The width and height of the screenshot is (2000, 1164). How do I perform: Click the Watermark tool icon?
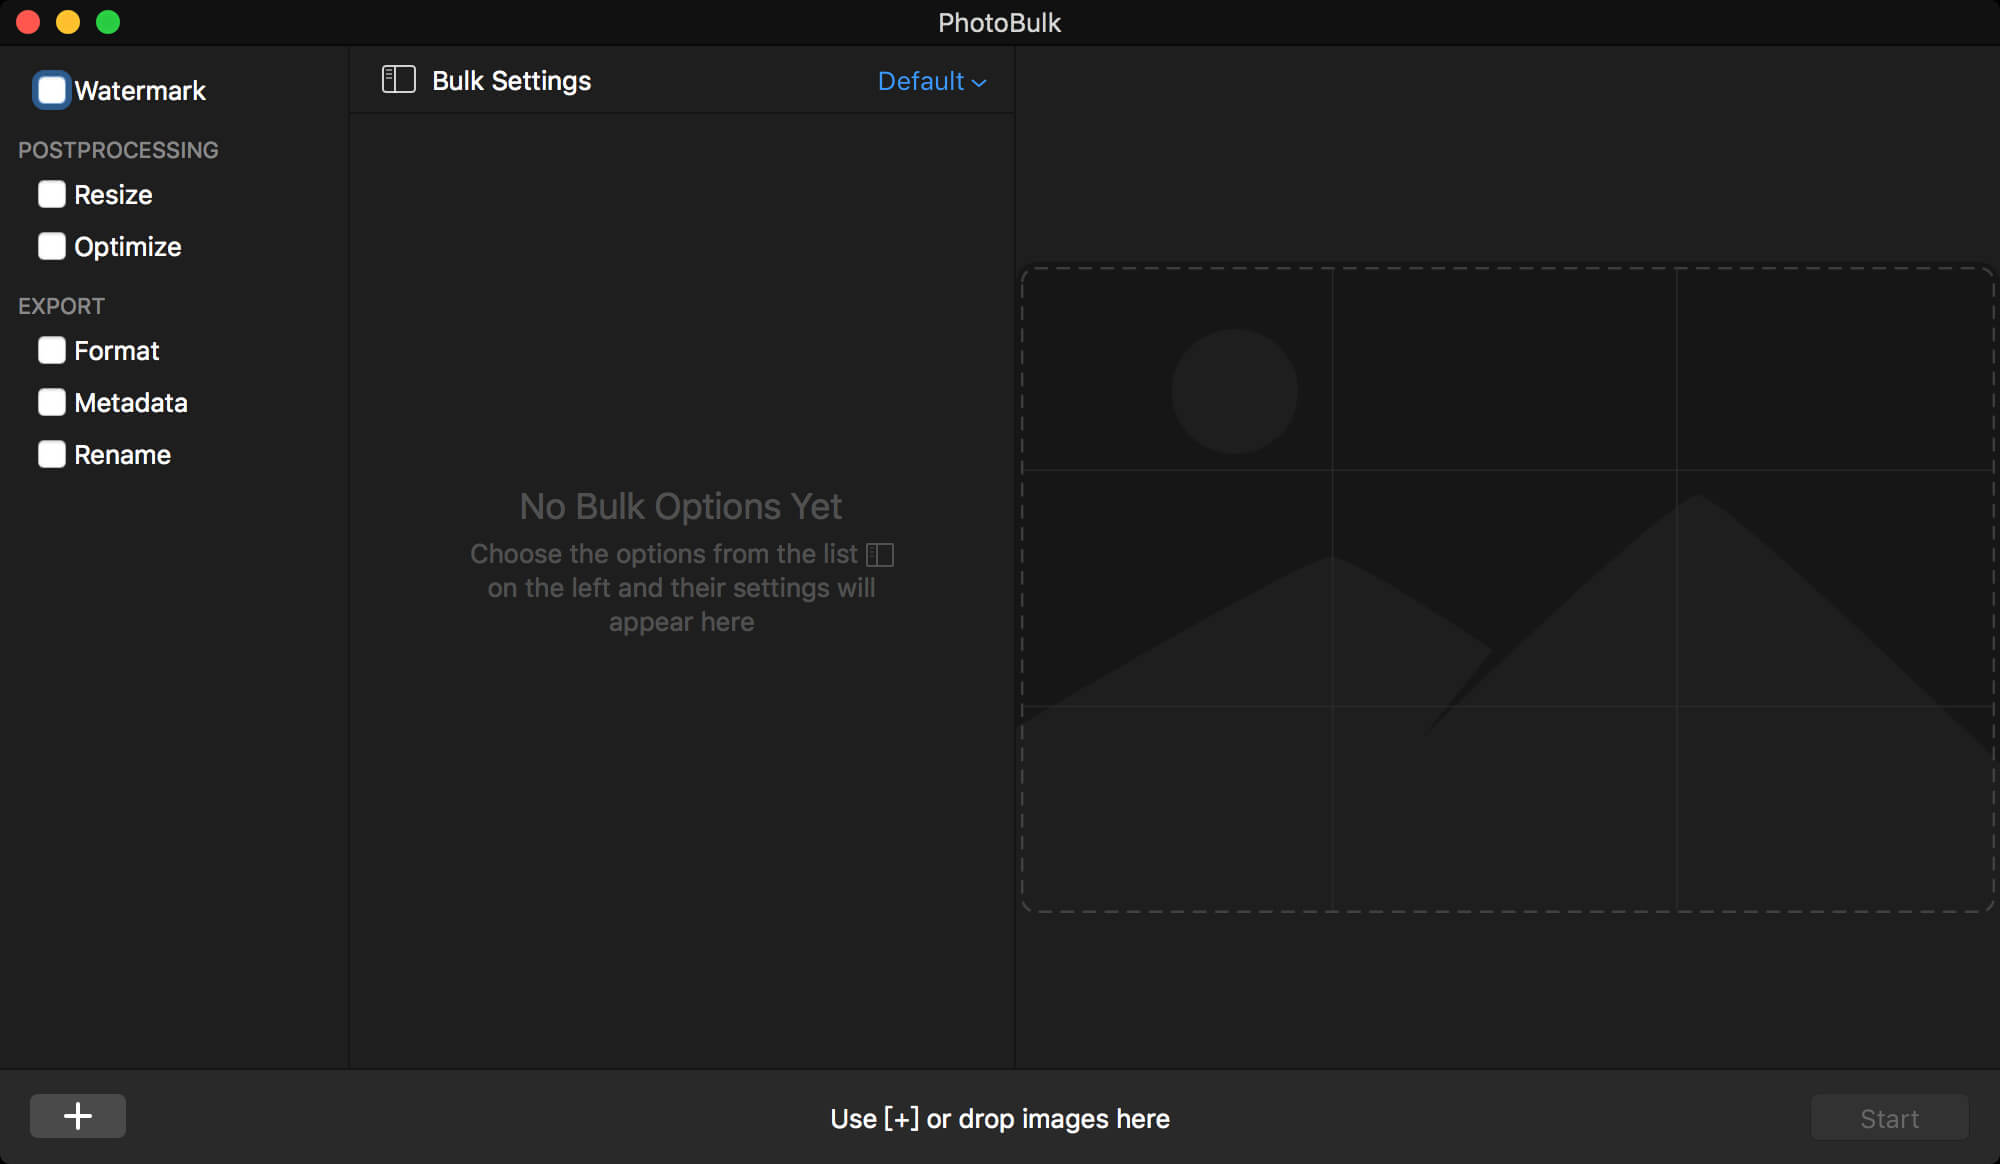50,90
